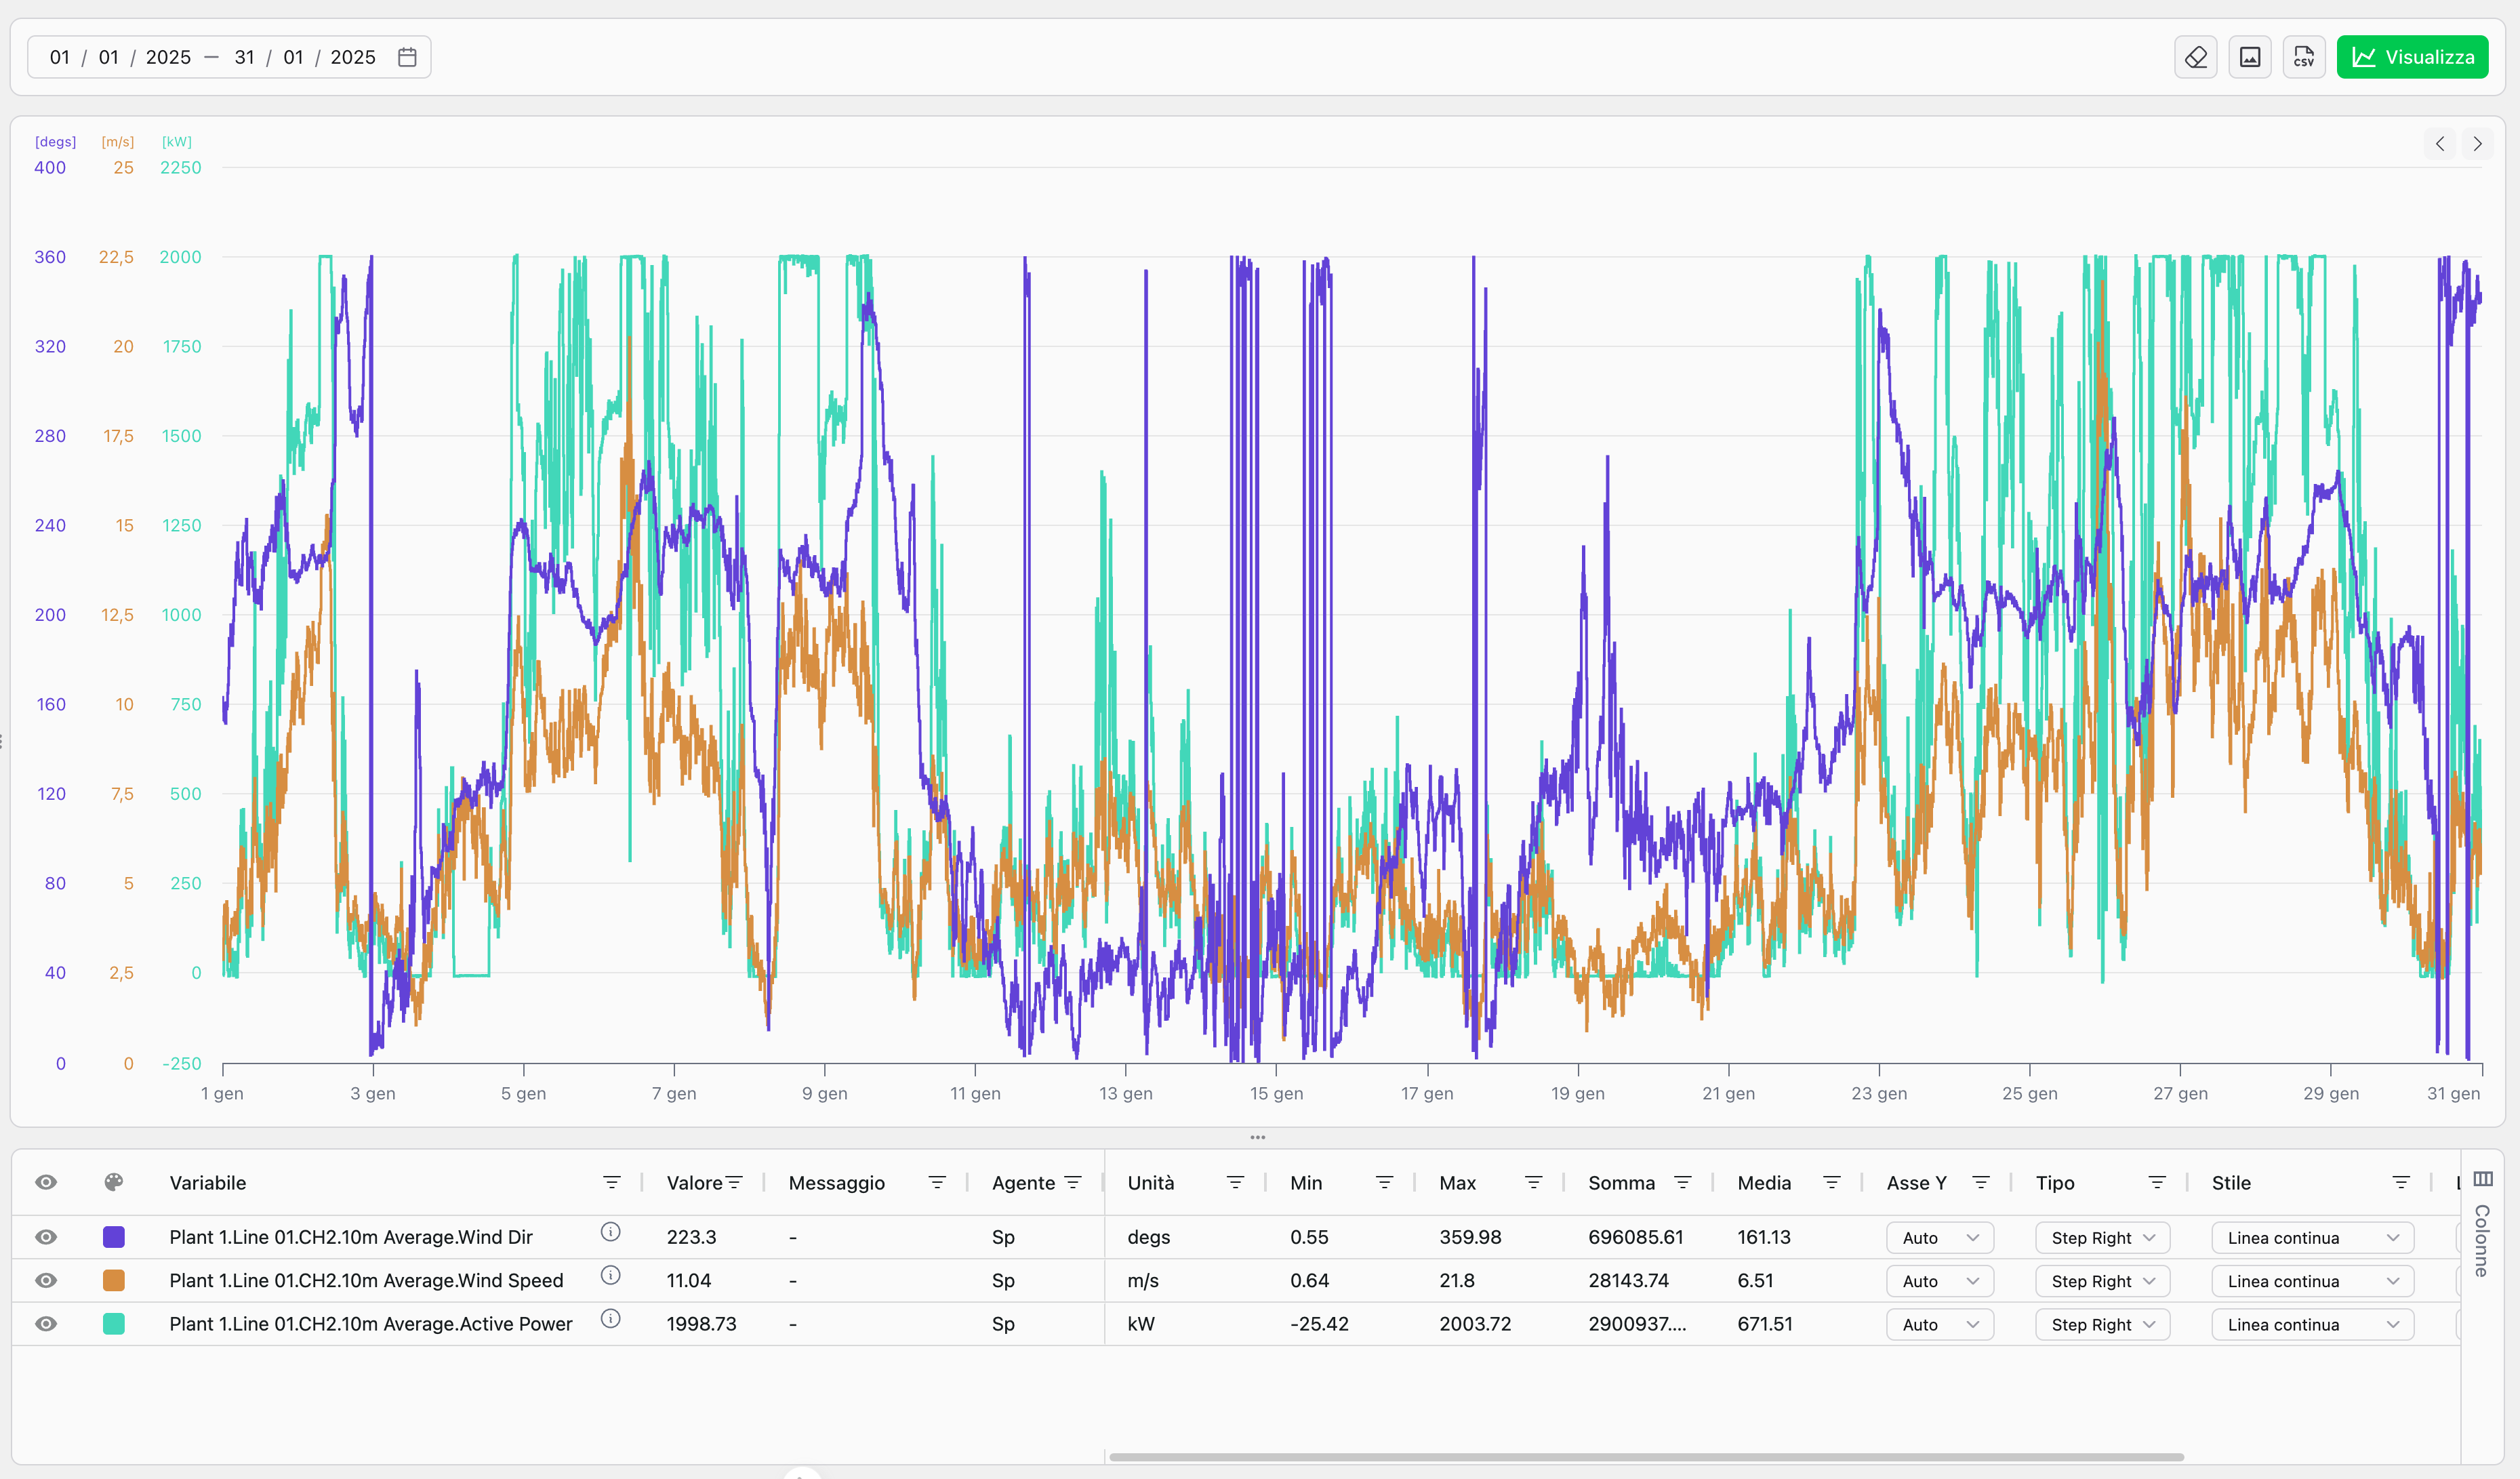Click the palette icon in the table header
Screen dimensions: 2520x1479
point(114,1182)
